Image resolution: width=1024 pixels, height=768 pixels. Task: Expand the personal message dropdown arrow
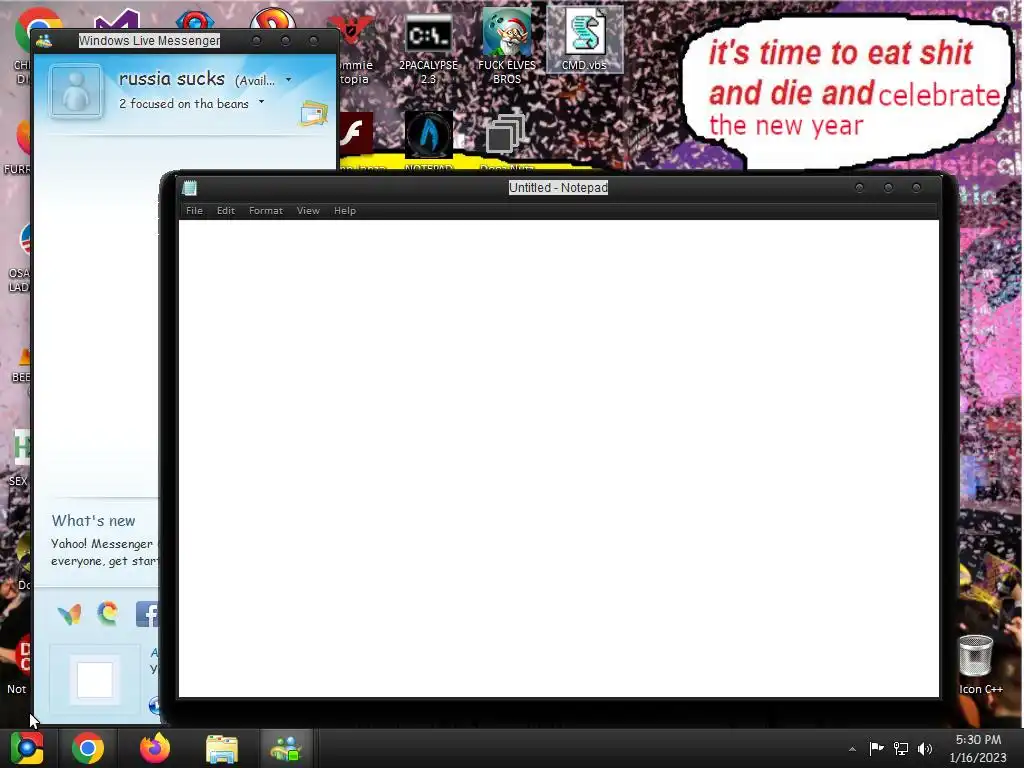point(261,102)
